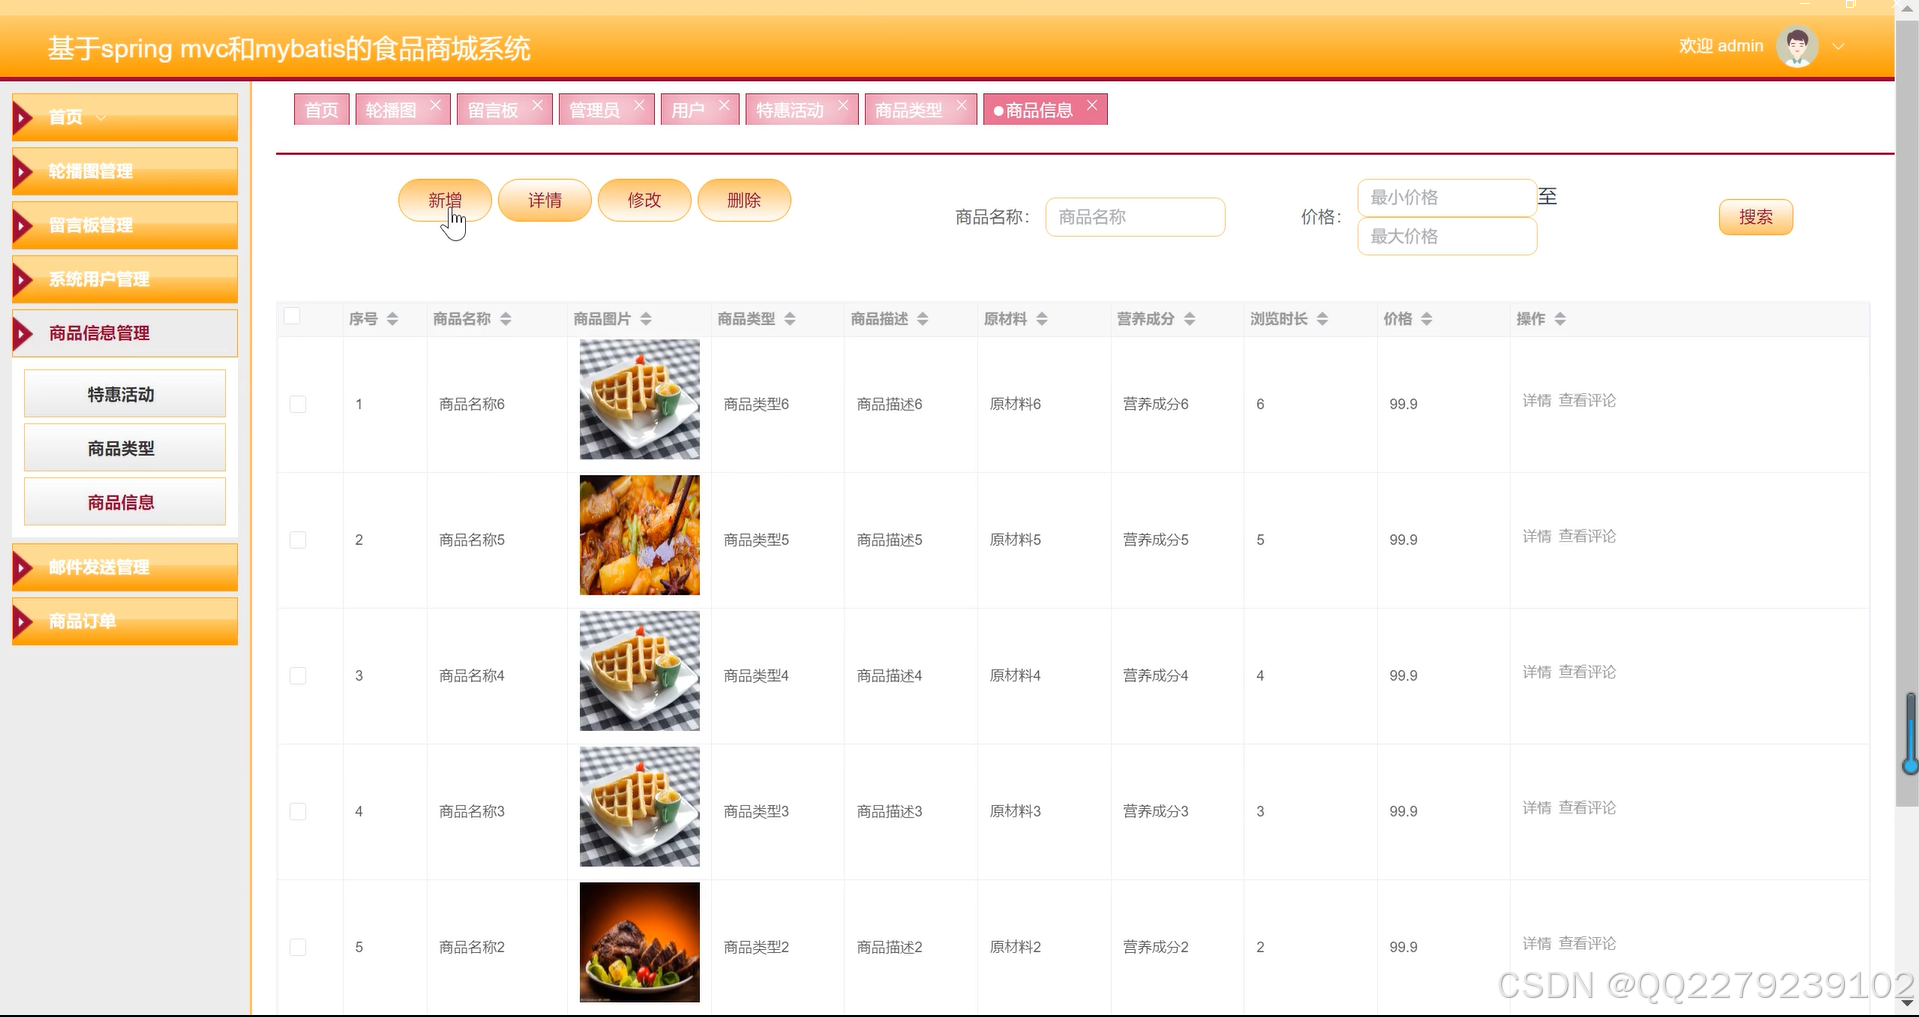Sort products by the 价格 column
Screen dimensions: 1919x1017
click(1428, 319)
